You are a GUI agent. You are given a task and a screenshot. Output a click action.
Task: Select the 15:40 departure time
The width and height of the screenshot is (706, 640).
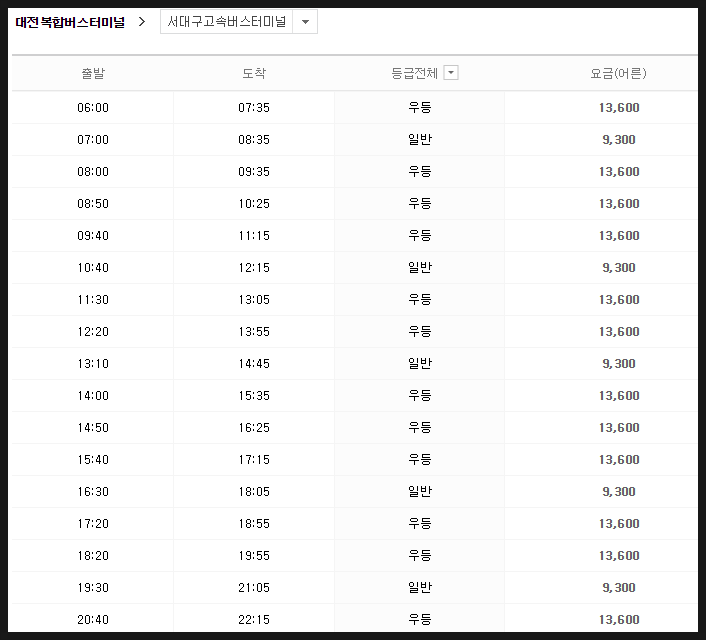click(x=93, y=459)
